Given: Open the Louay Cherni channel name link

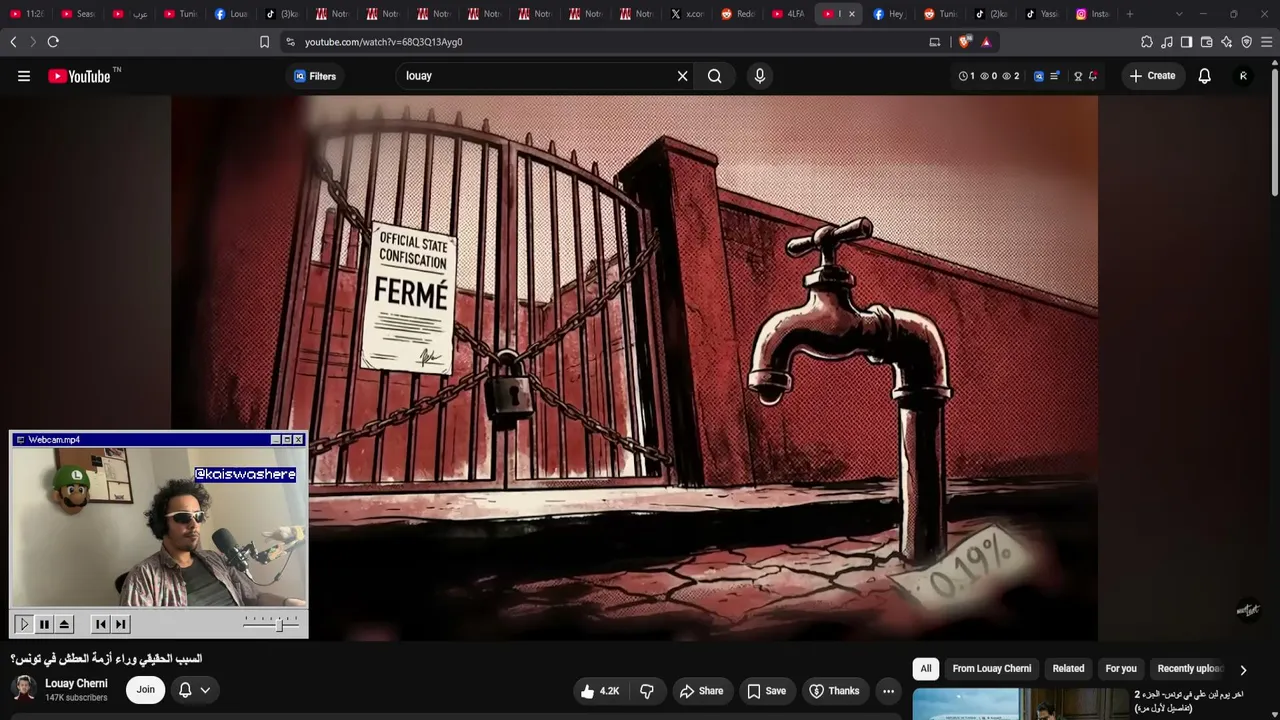Looking at the screenshot, I should point(76,684).
